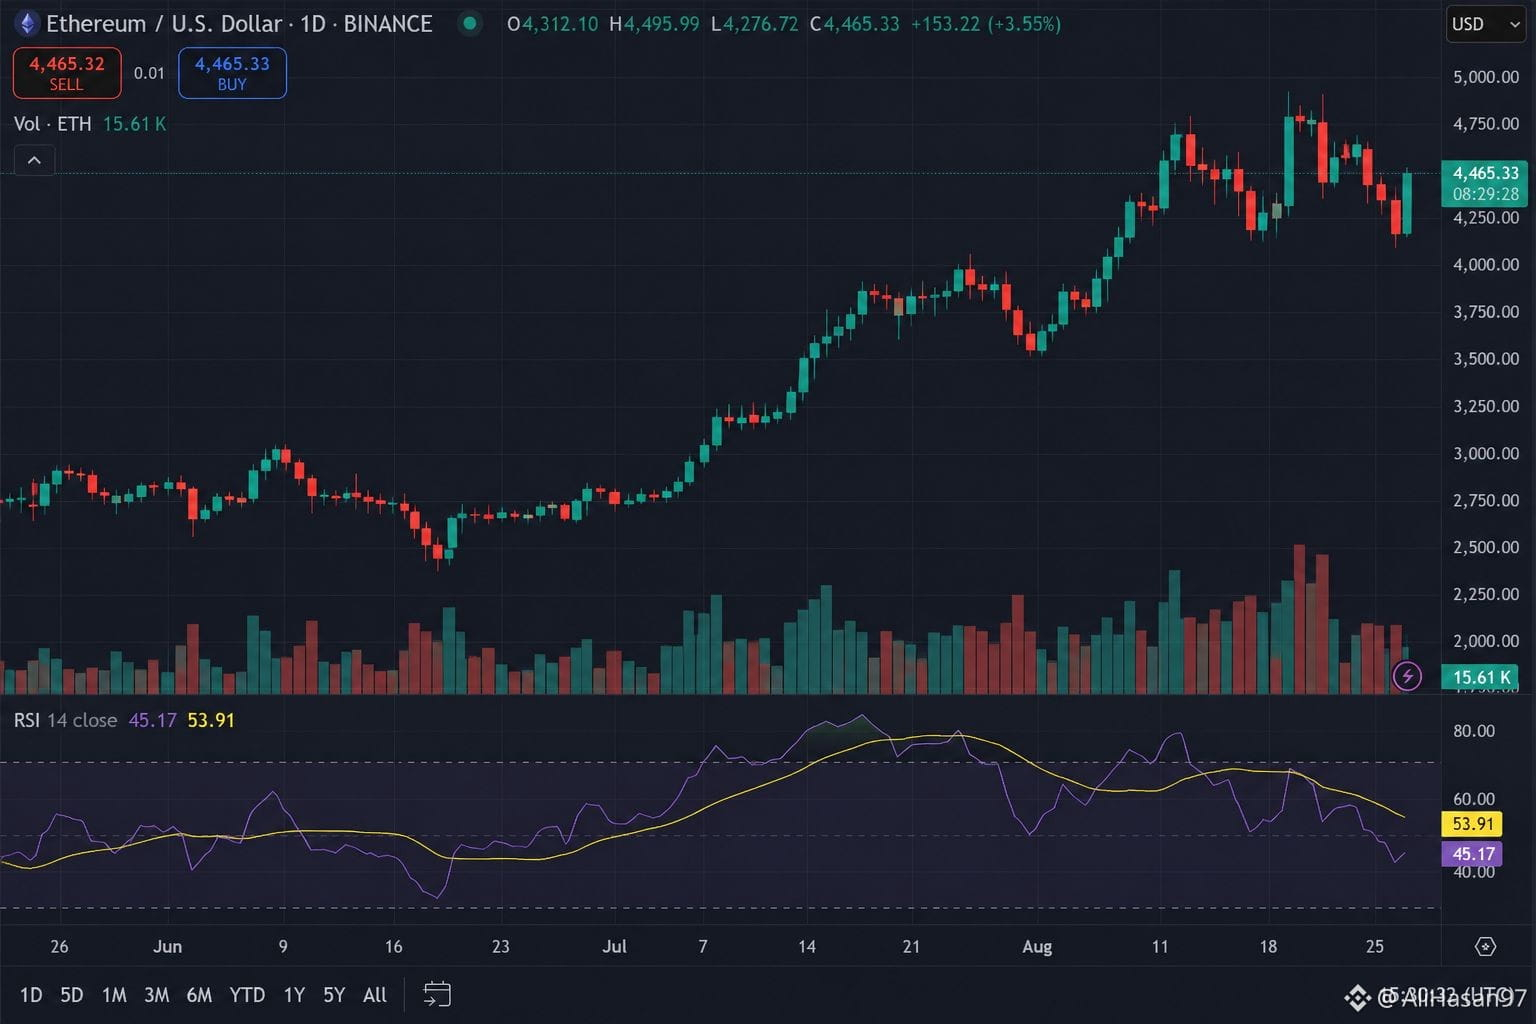
Task: Select the 1D time range
Action: (31, 995)
